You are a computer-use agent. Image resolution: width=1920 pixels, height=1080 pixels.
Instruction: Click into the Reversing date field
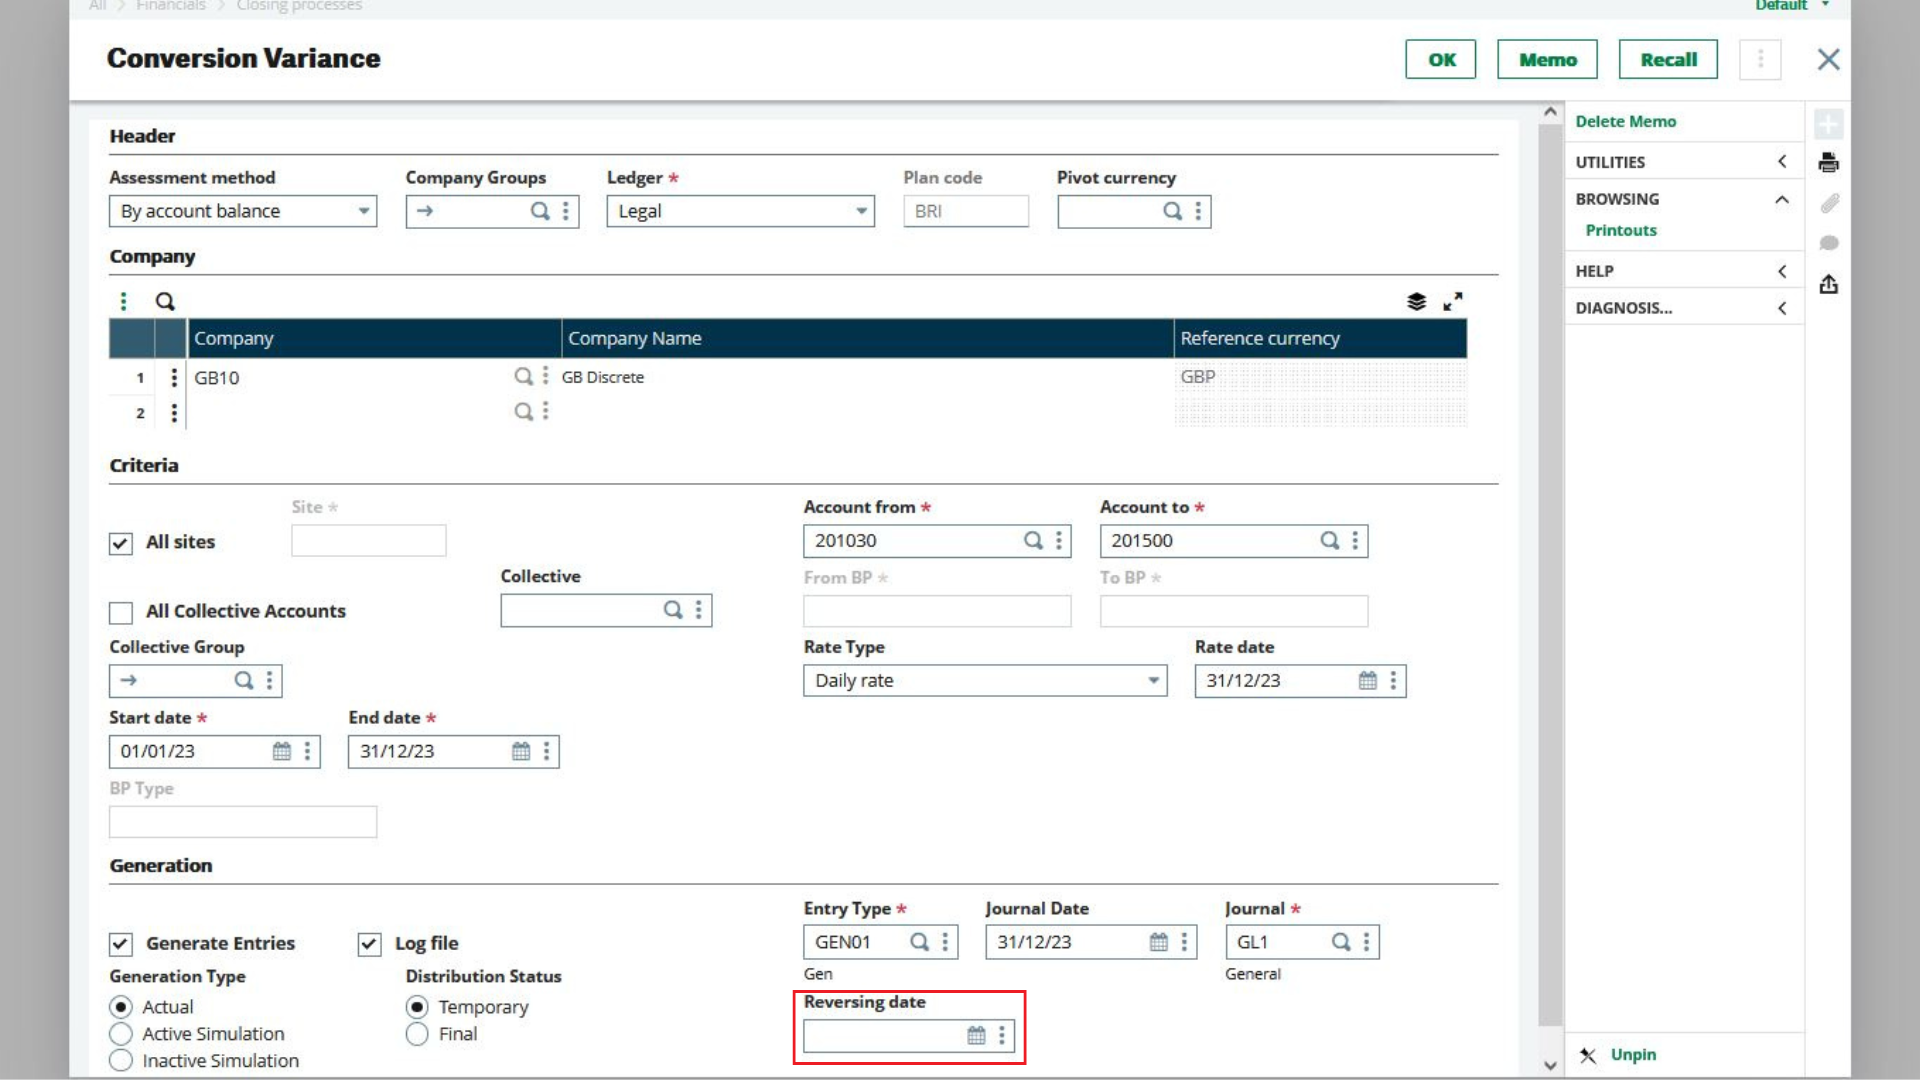click(x=880, y=1035)
